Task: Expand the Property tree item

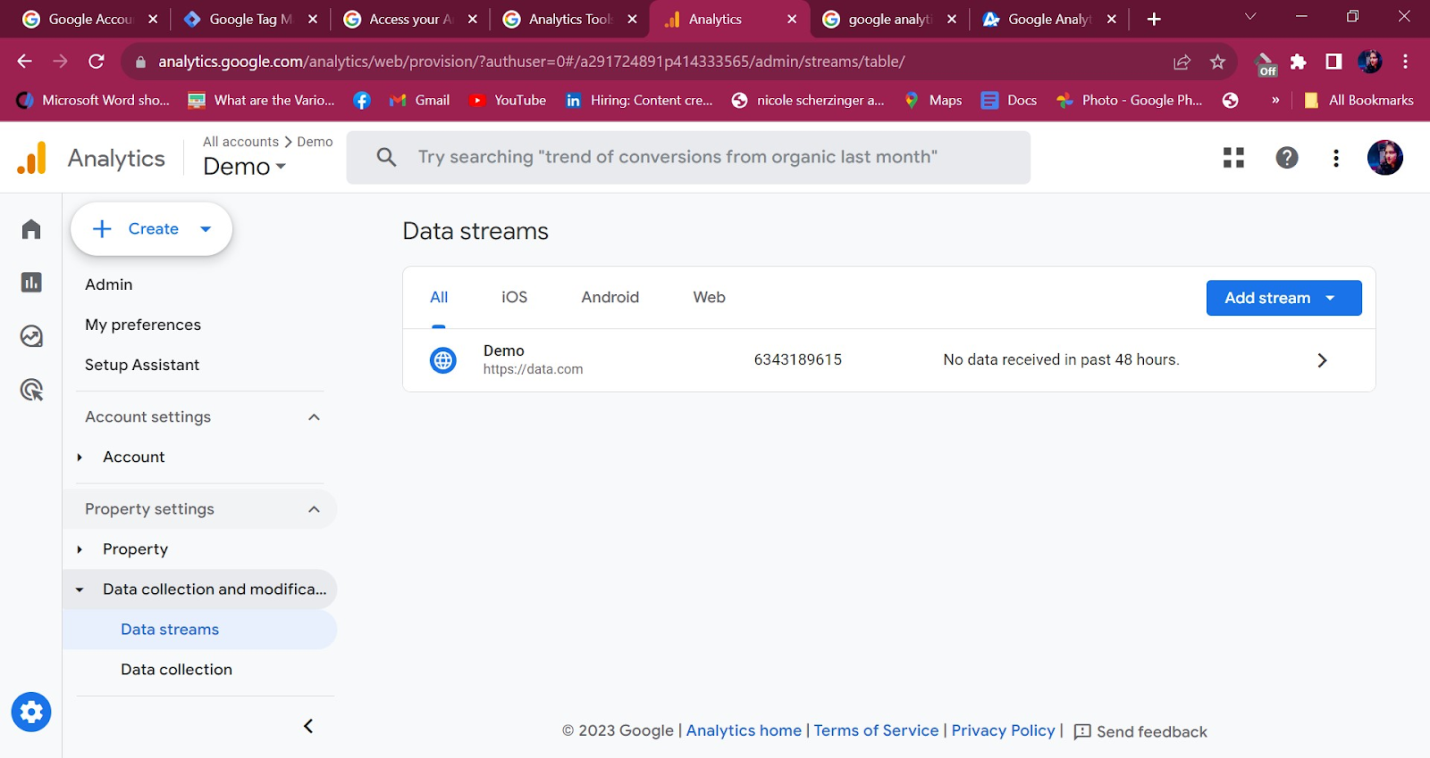Action: click(80, 549)
